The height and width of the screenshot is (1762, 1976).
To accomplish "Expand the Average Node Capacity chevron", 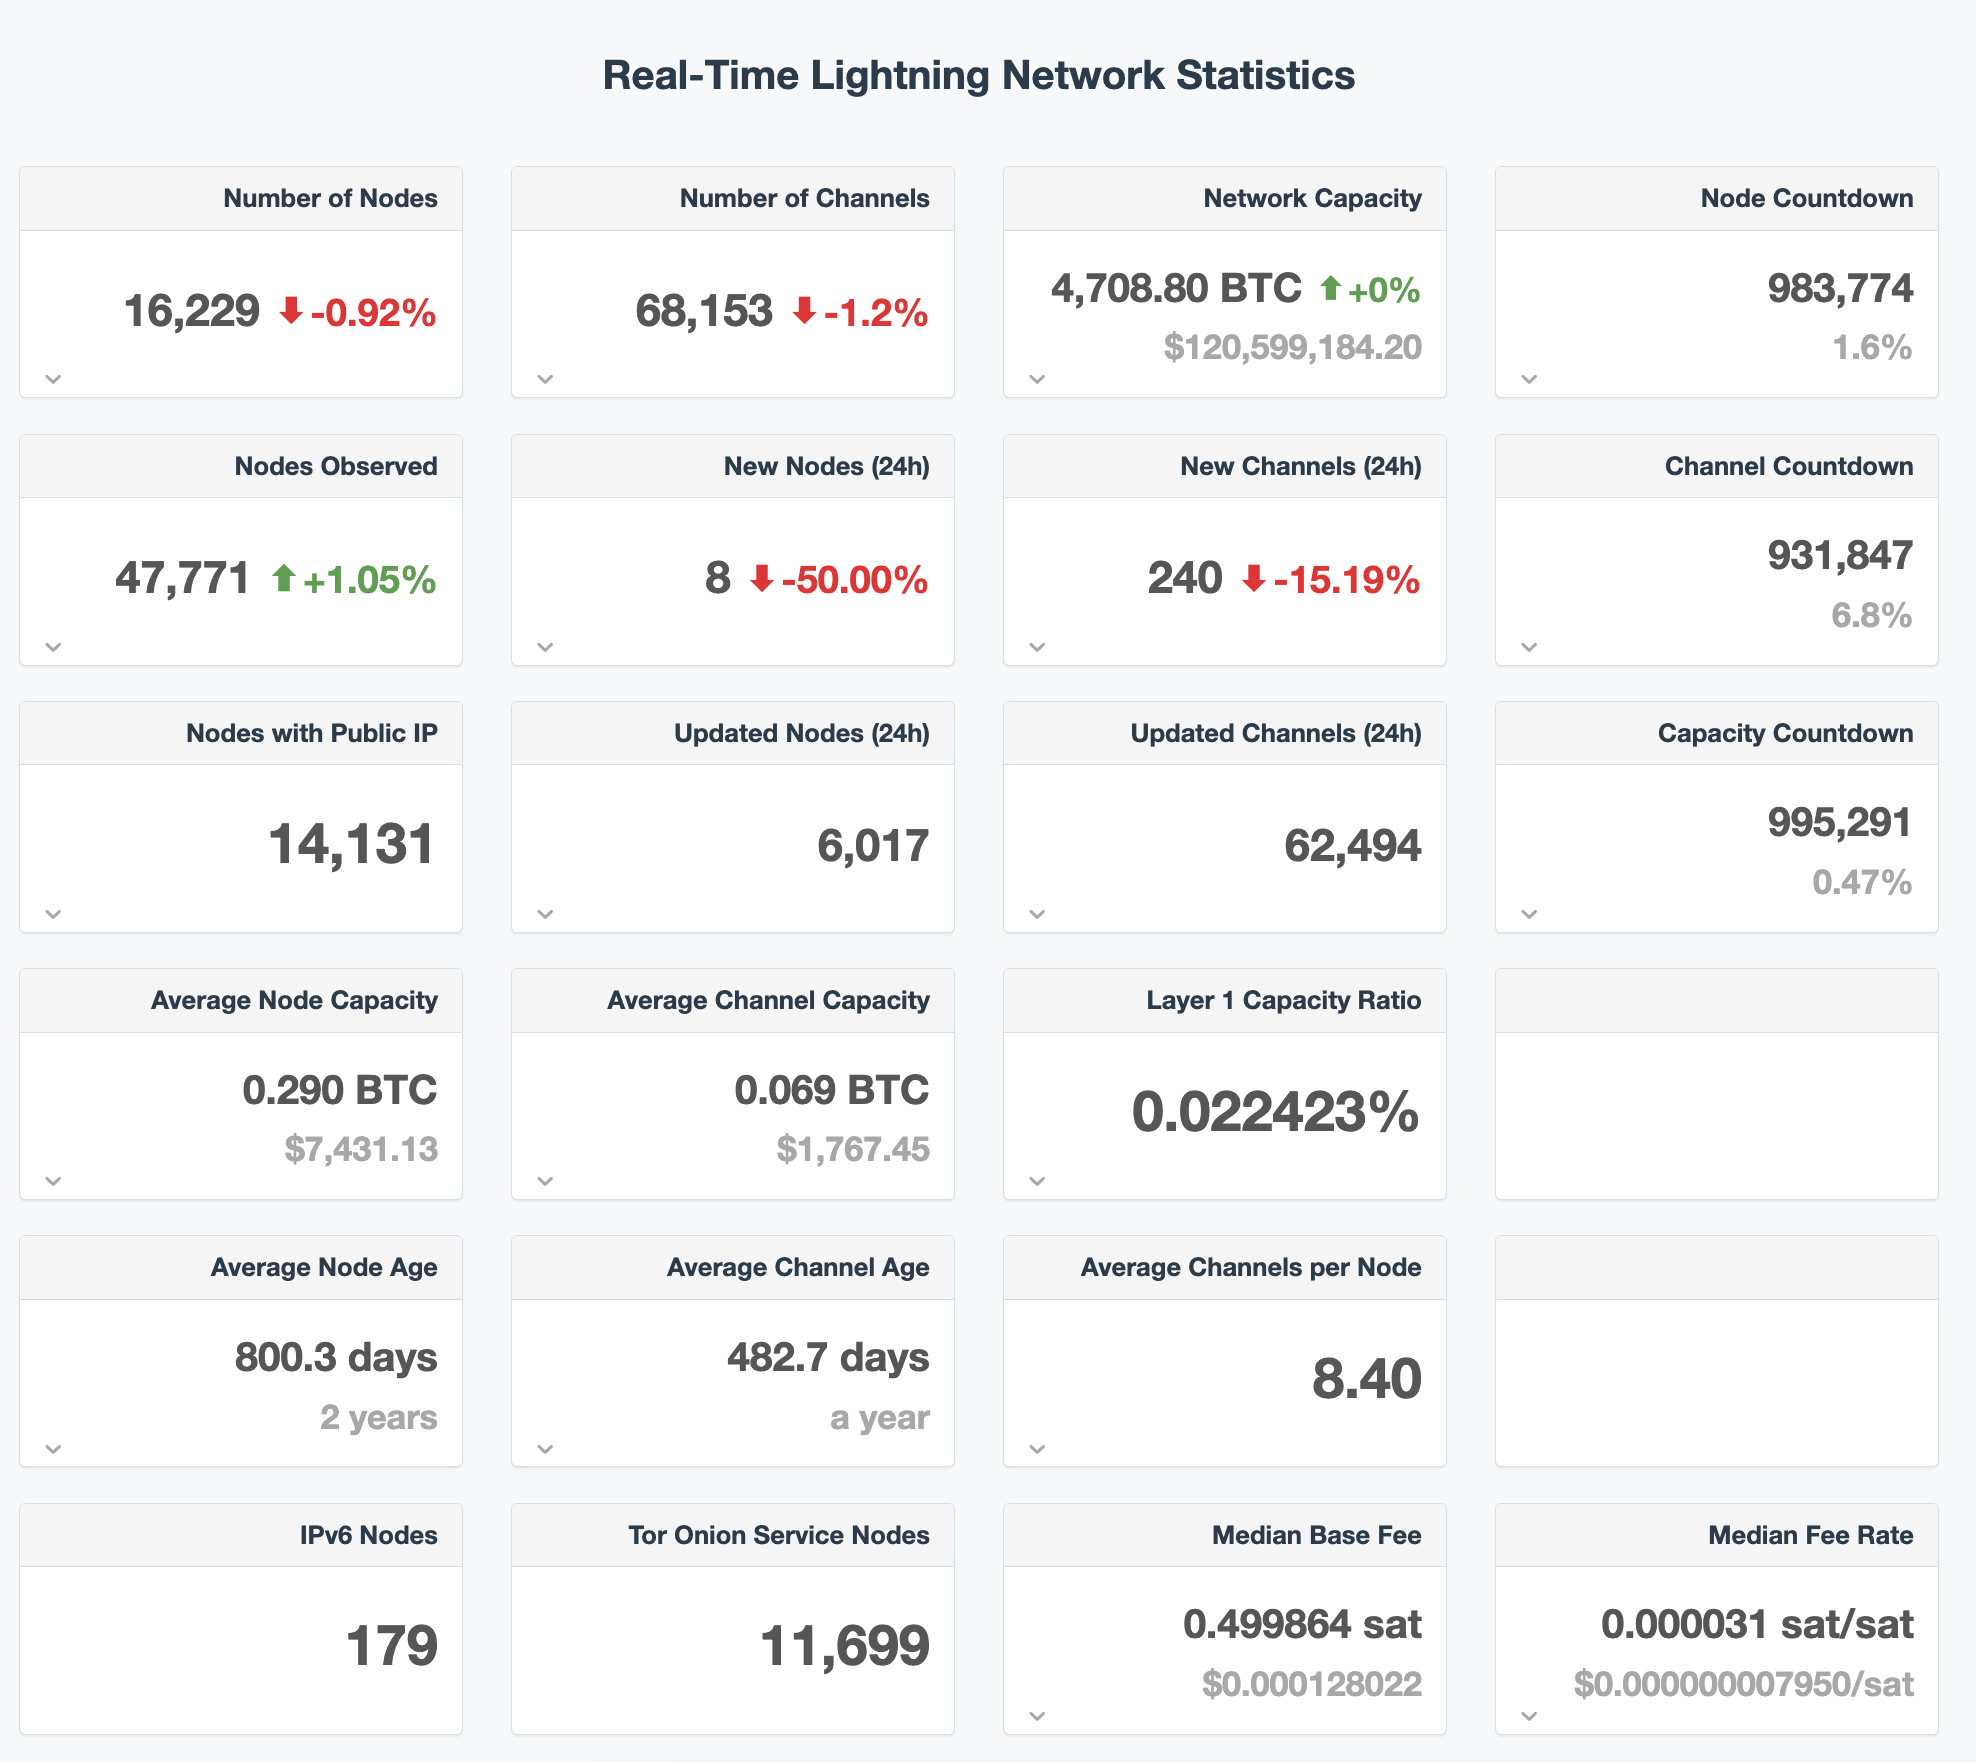I will tap(54, 1181).
